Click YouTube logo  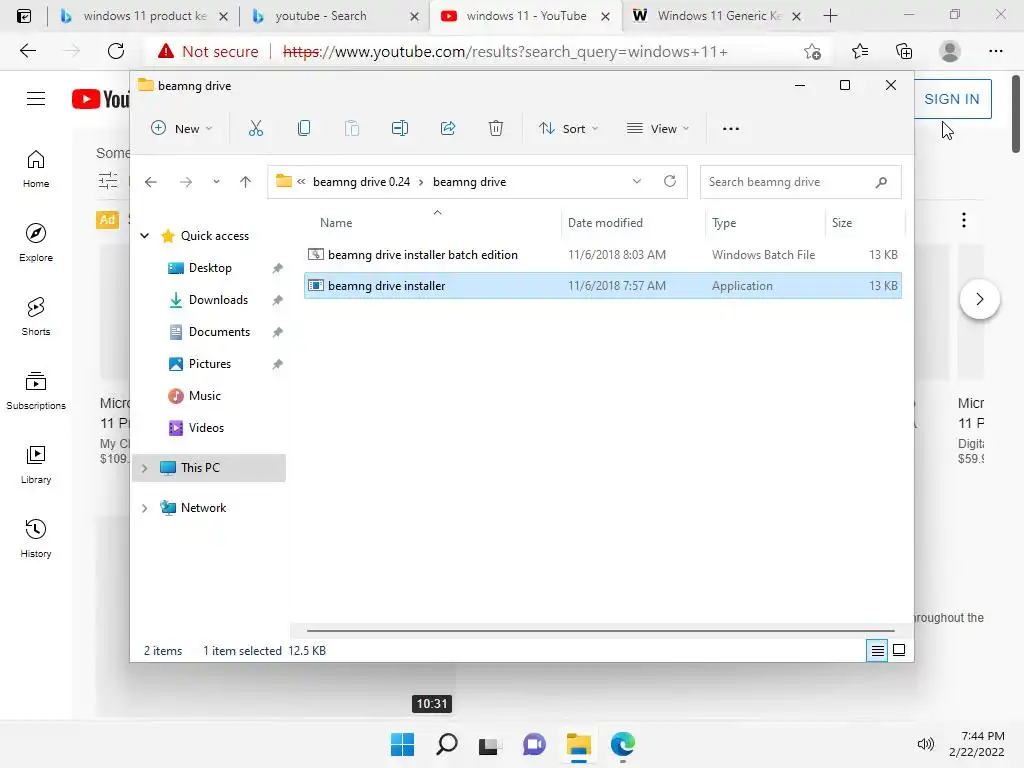[101, 99]
